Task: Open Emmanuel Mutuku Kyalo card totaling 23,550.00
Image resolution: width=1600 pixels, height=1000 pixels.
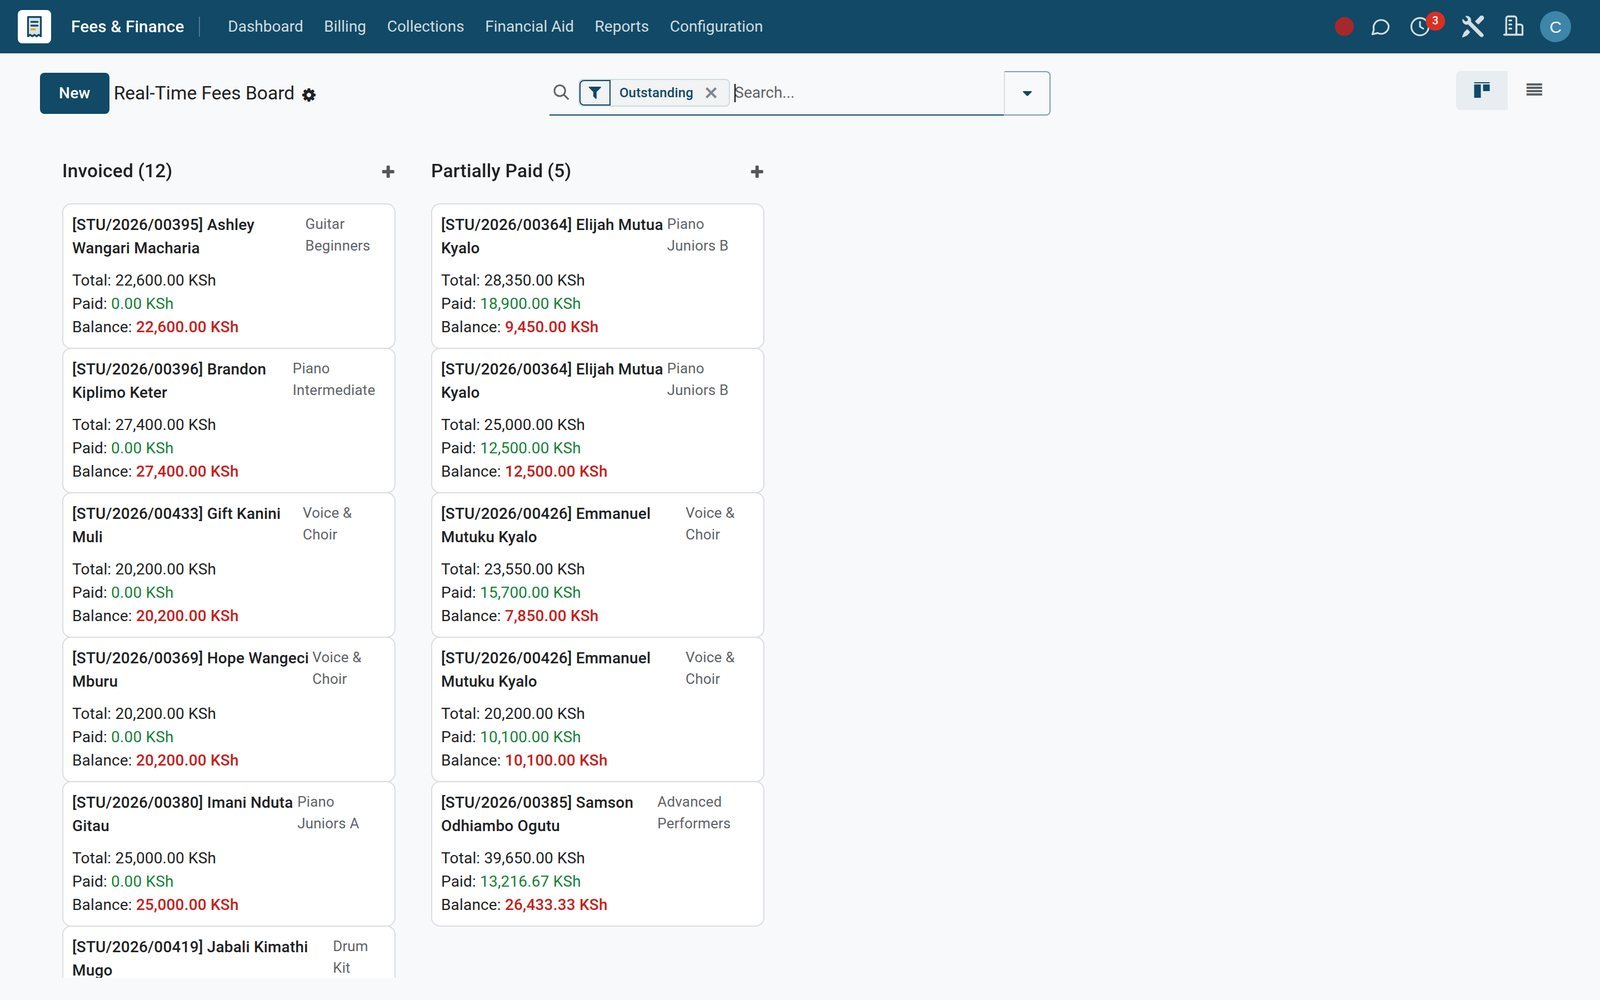Action: [x=597, y=565]
